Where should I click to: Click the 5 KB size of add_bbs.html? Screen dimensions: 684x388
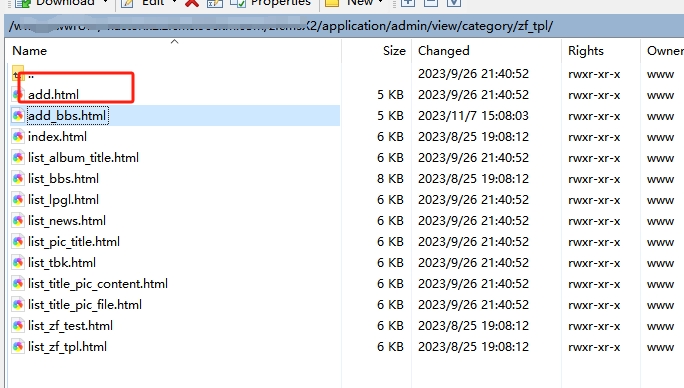pyautogui.click(x=390, y=116)
